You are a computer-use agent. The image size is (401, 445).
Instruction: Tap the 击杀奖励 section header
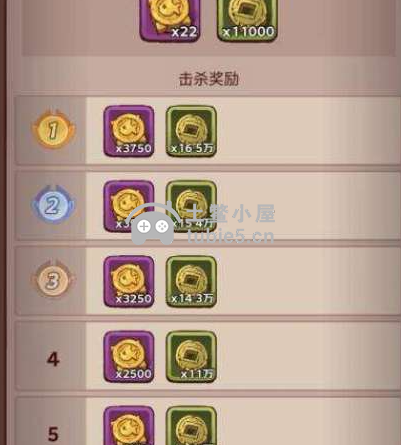point(209,79)
